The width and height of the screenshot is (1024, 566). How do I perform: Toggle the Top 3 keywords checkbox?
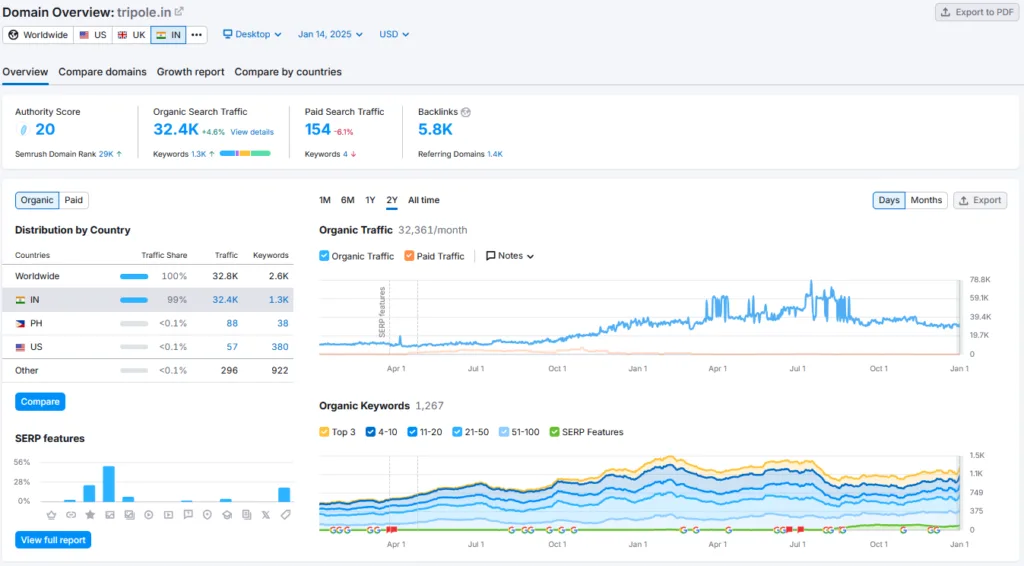pyautogui.click(x=324, y=432)
